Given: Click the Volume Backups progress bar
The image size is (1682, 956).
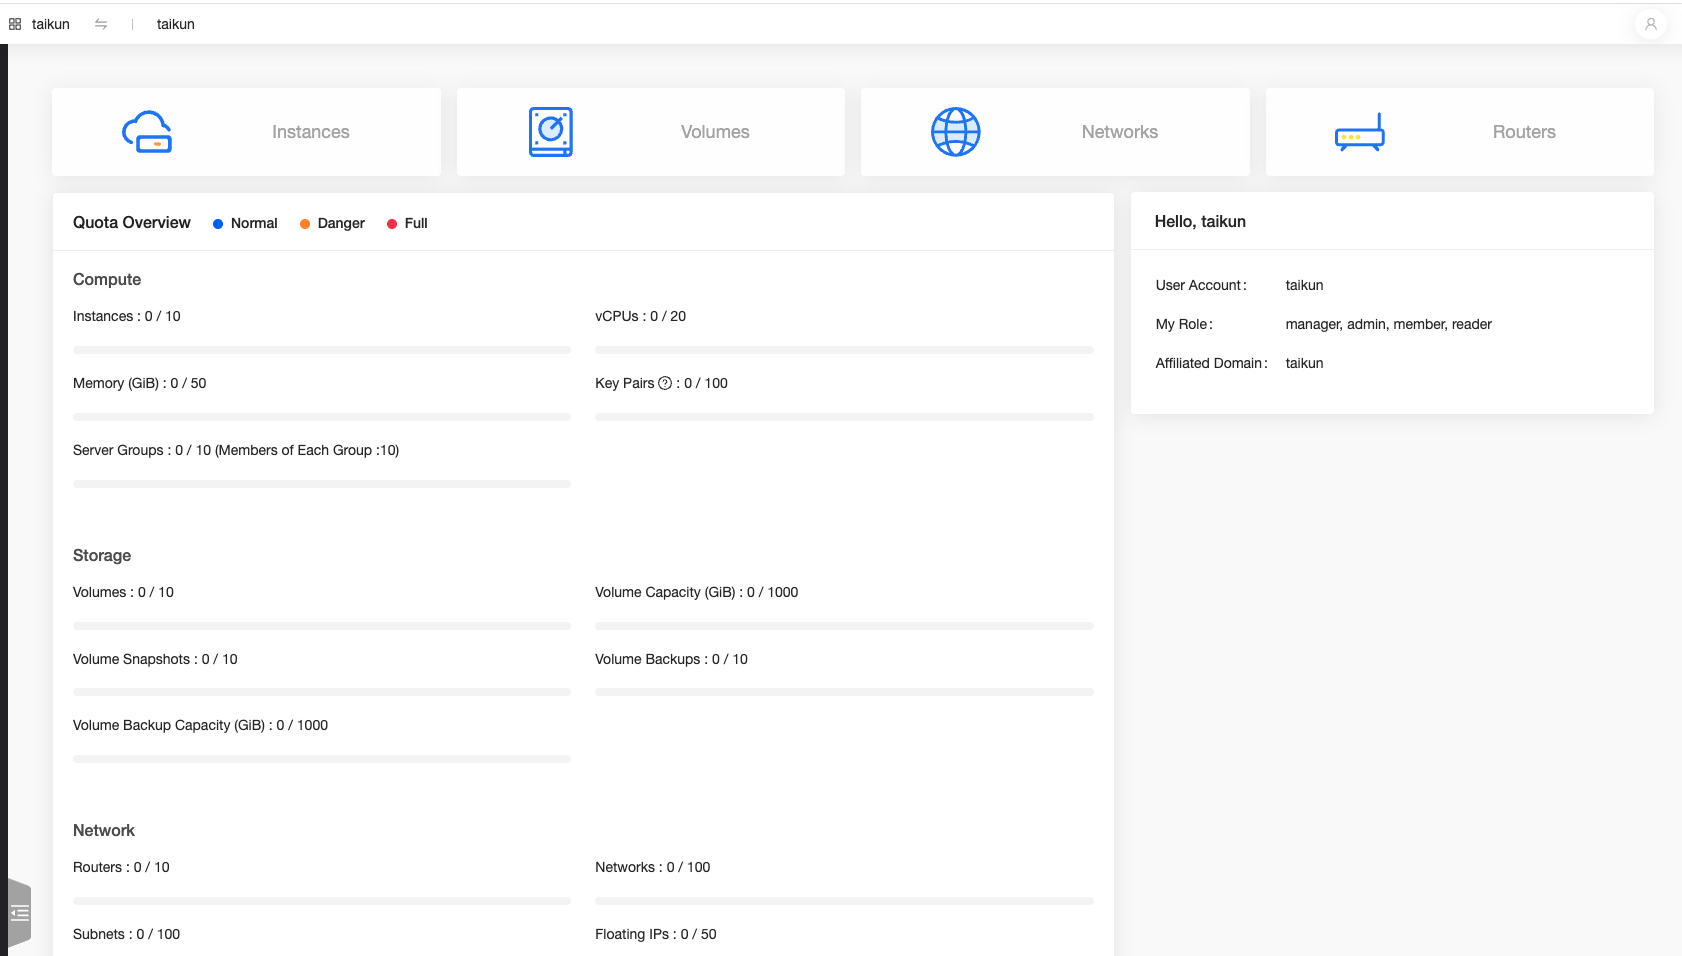Looking at the screenshot, I should [x=844, y=692].
